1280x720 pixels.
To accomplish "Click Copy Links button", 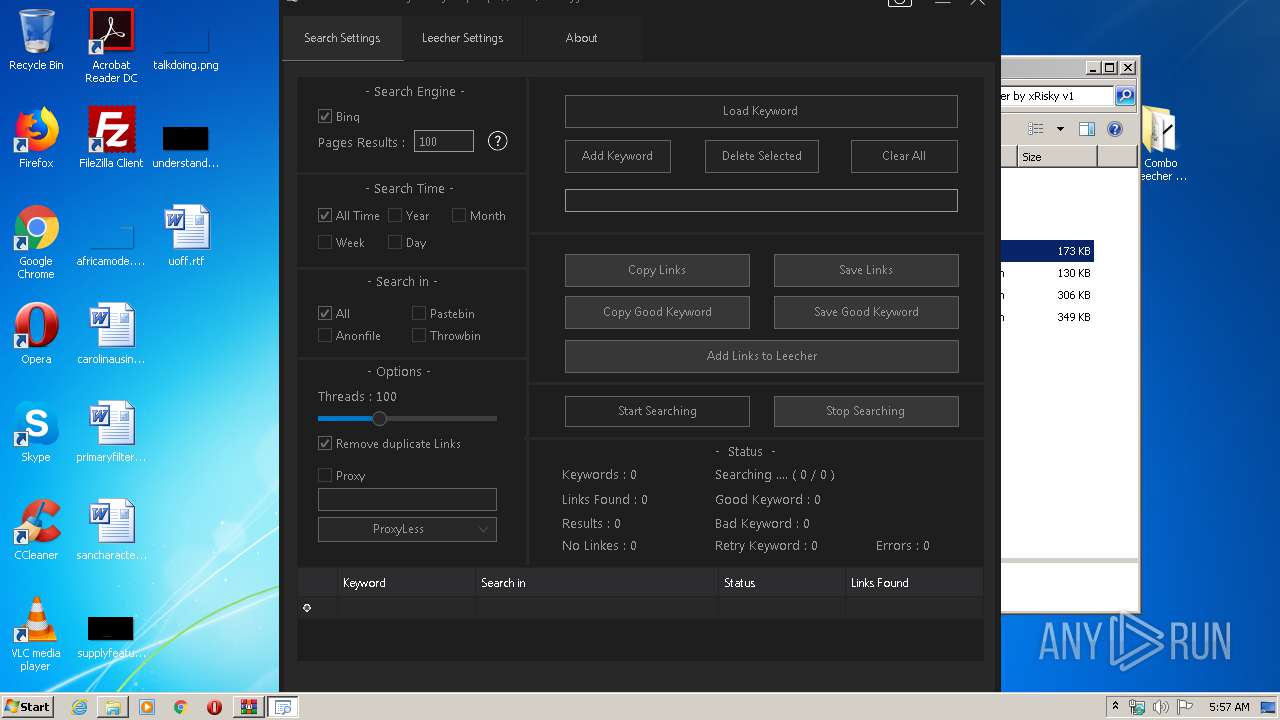I will [657, 270].
